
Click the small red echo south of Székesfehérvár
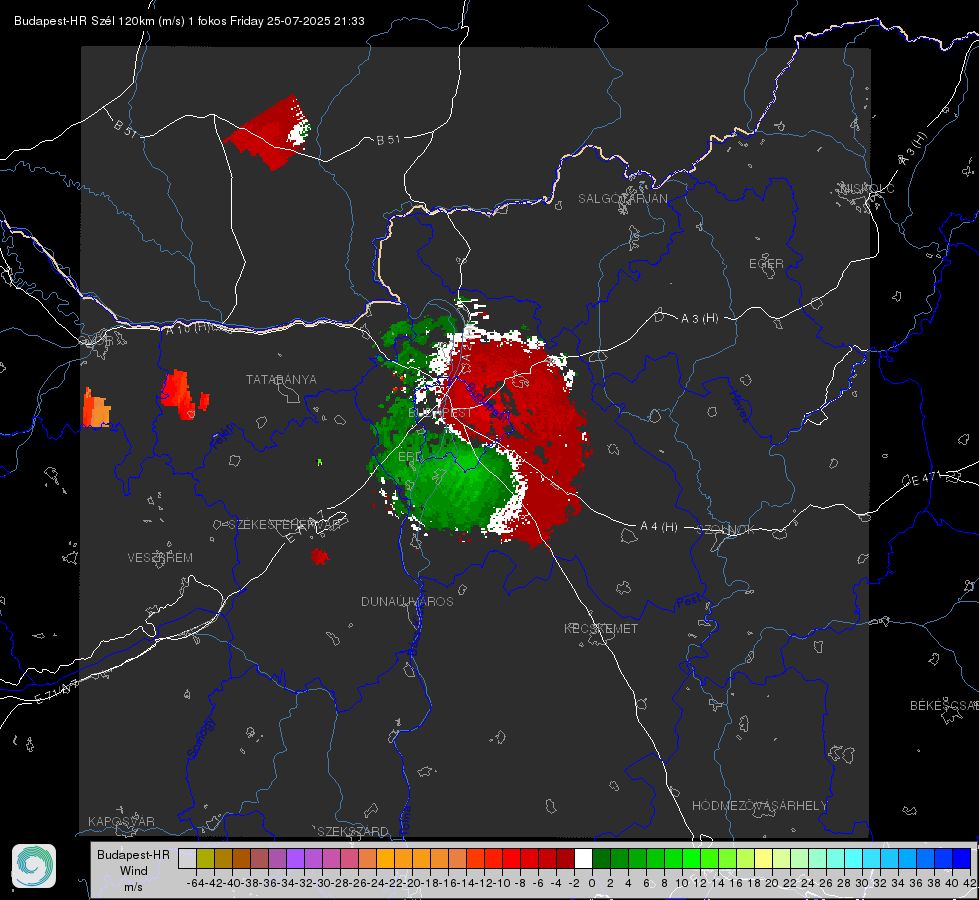[x=319, y=556]
